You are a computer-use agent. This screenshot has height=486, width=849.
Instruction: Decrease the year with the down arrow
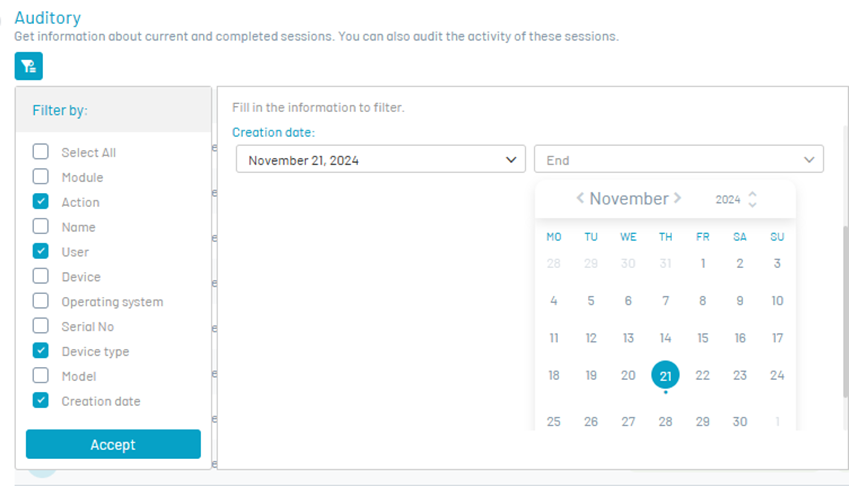753,205
